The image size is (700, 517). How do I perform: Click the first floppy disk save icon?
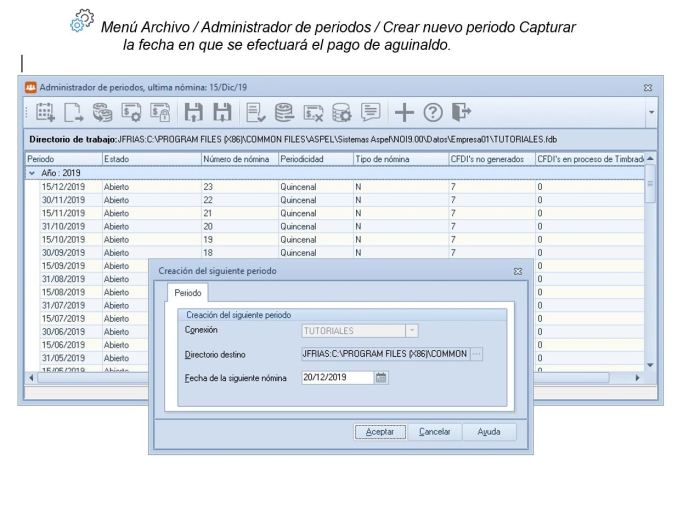pyautogui.click(x=189, y=114)
